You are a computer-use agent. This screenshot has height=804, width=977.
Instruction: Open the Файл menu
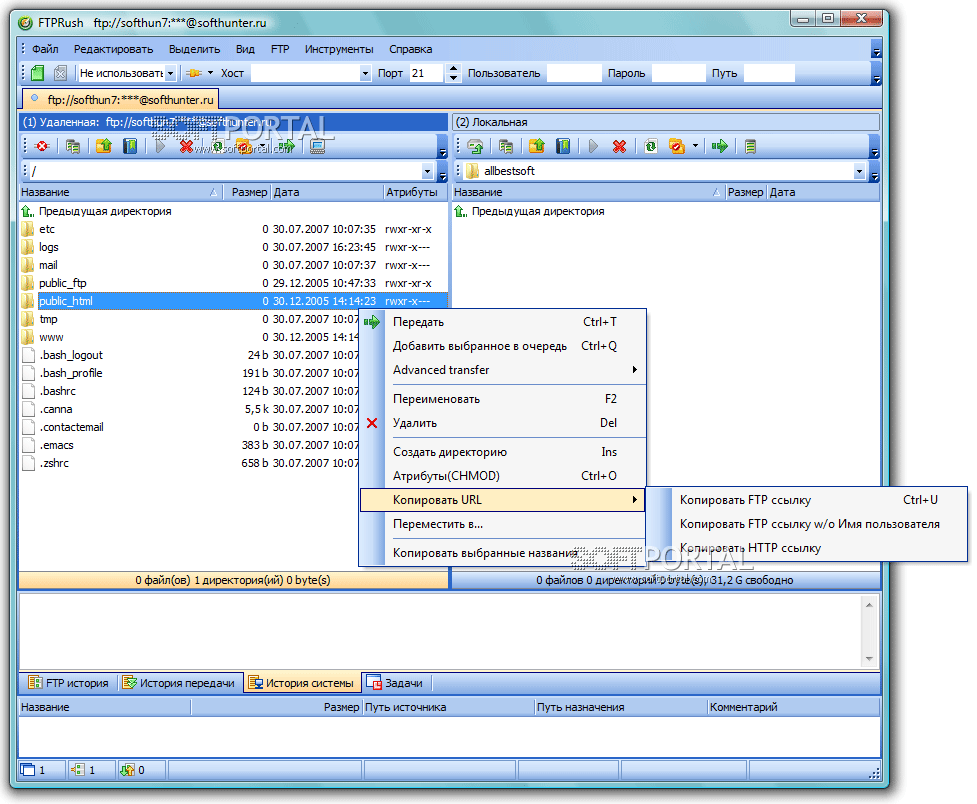click(45, 49)
